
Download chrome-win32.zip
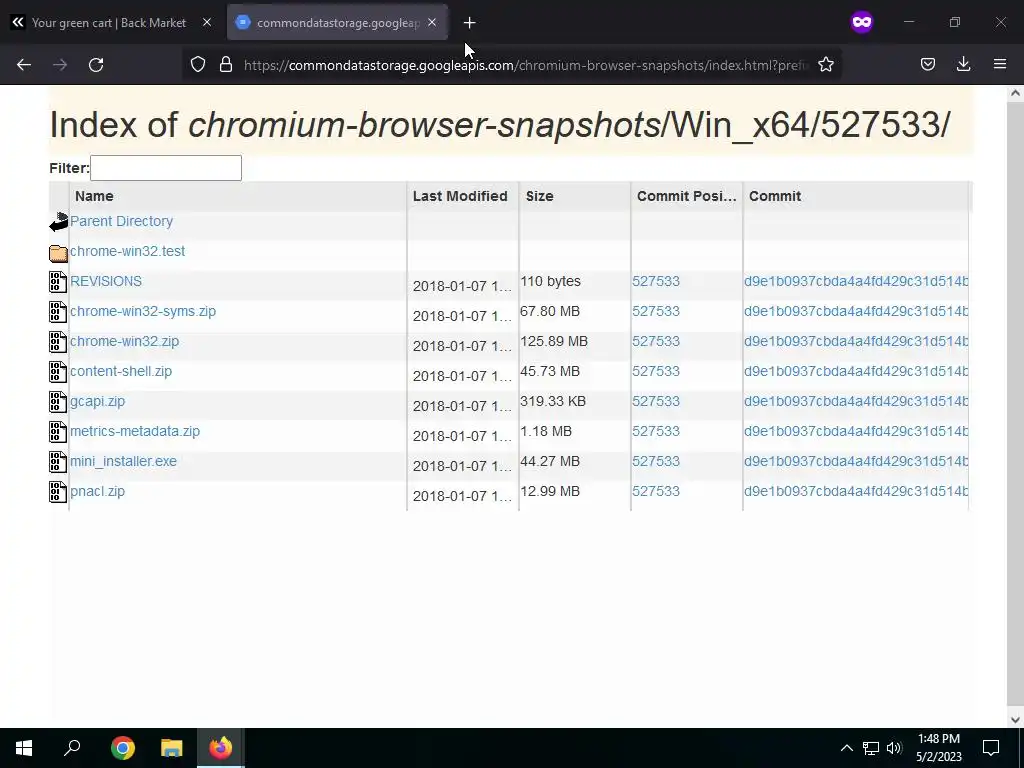tap(124, 342)
